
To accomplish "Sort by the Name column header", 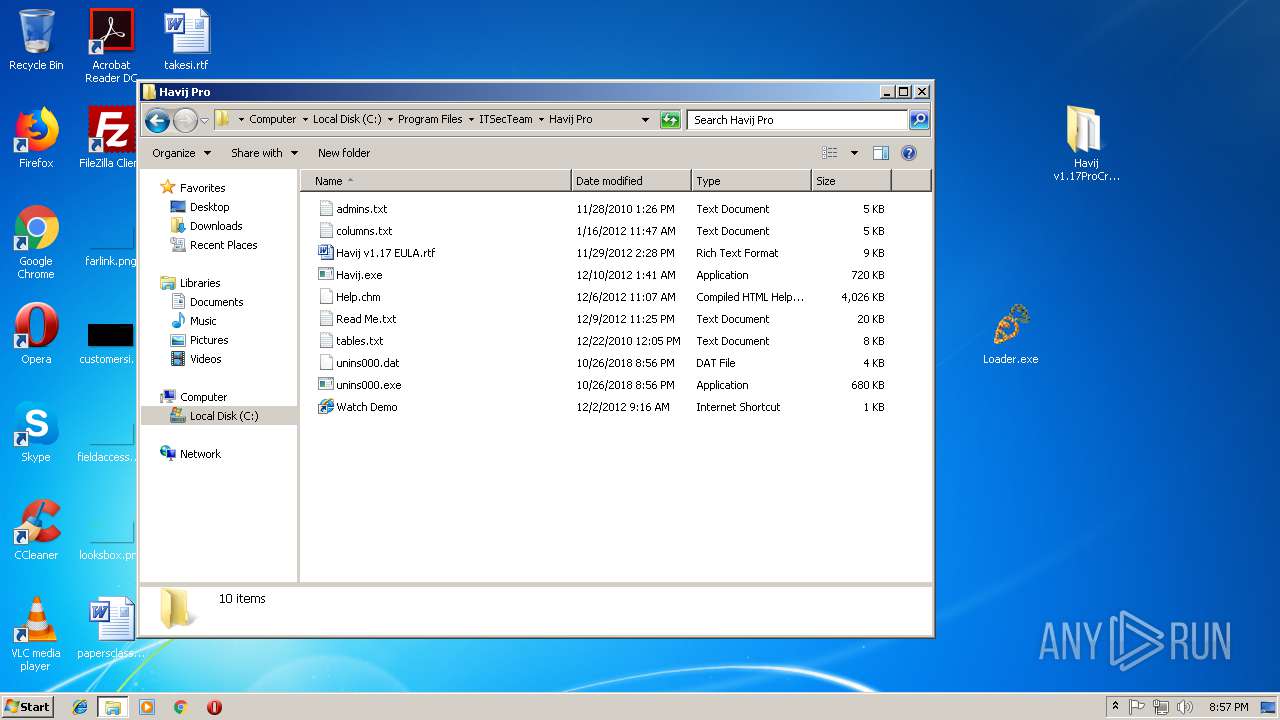I will pos(436,181).
